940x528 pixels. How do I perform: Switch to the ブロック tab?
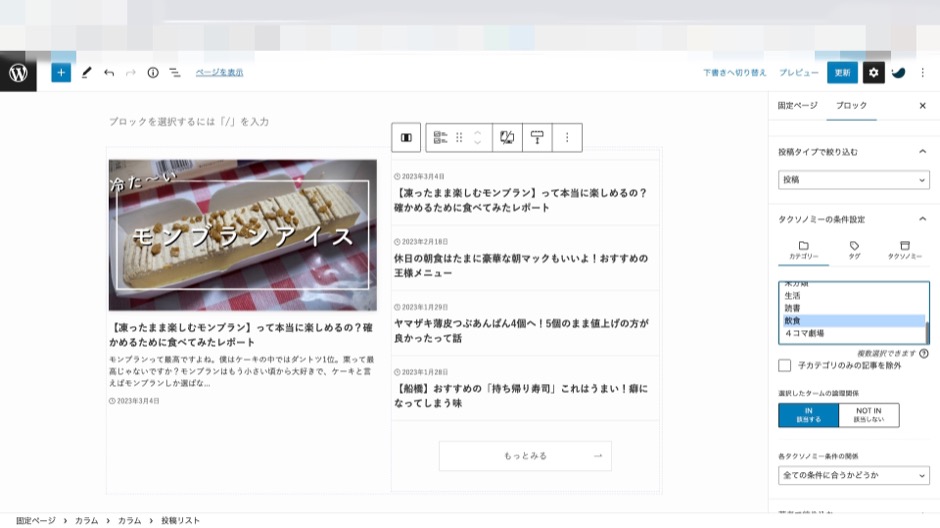pyautogui.click(x=851, y=105)
